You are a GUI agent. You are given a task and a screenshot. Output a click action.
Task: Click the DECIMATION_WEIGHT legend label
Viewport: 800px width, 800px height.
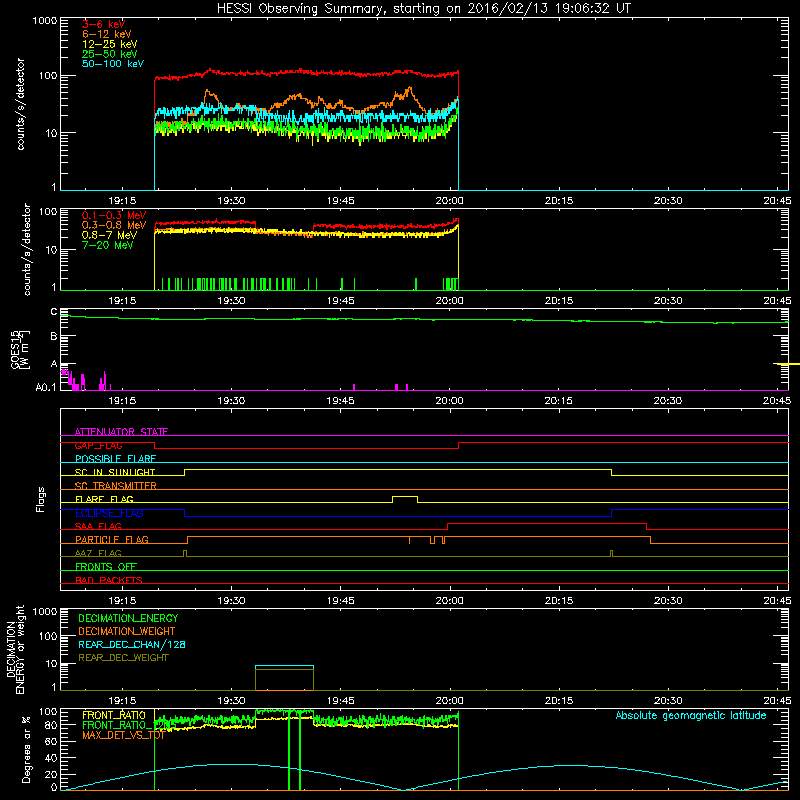(x=127, y=631)
